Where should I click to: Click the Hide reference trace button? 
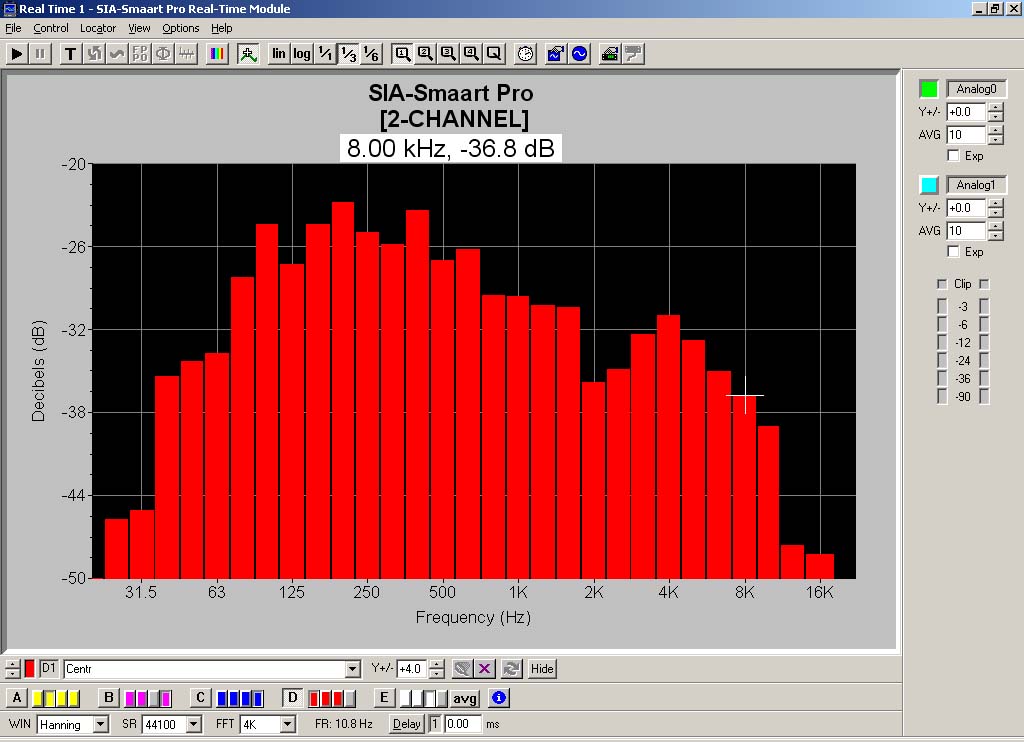pyautogui.click(x=542, y=668)
